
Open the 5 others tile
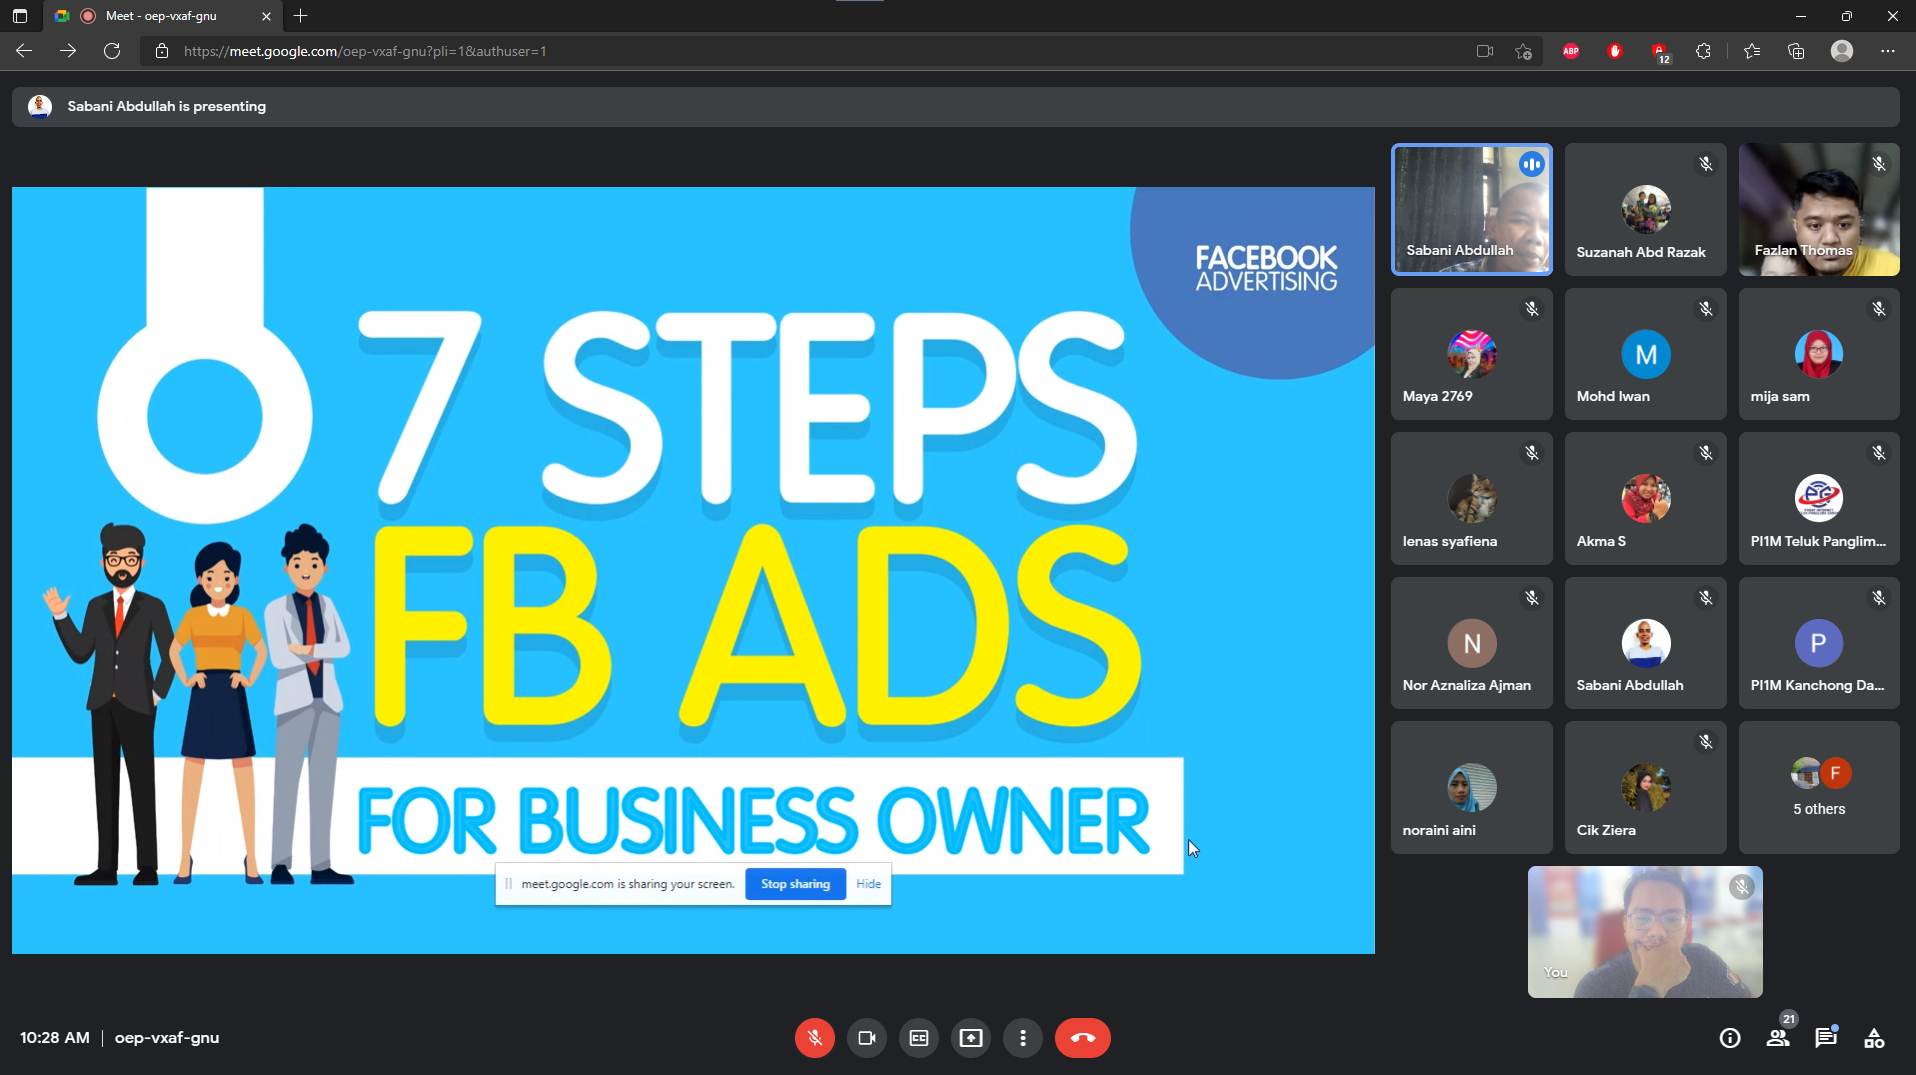1818,787
